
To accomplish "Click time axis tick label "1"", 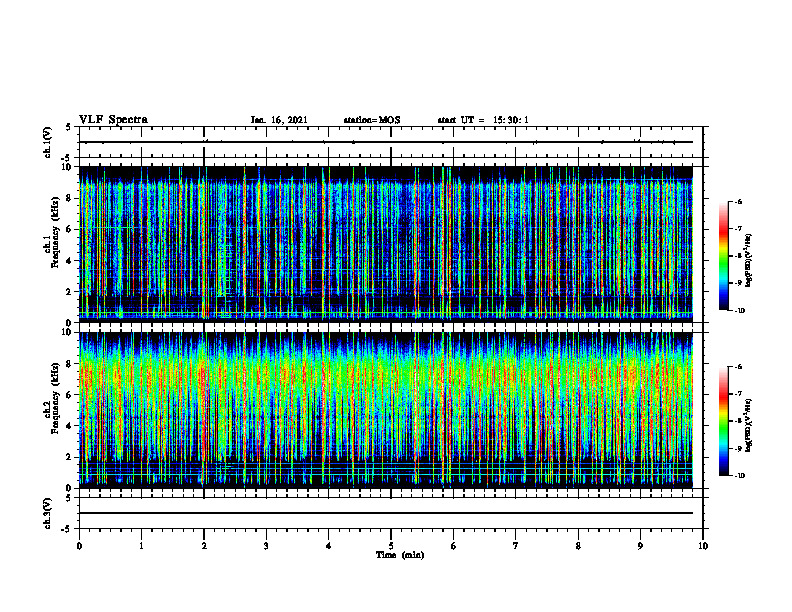I will click(141, 546).
